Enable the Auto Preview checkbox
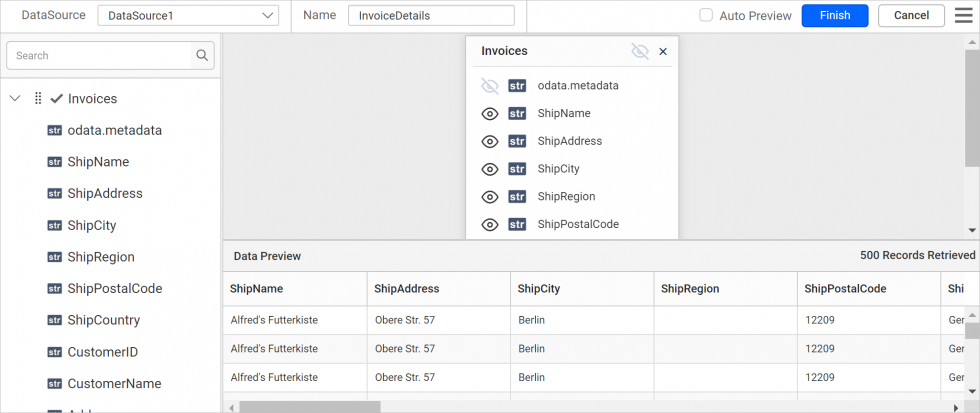This screenshot has height=413, width=980. pos(706,16)
